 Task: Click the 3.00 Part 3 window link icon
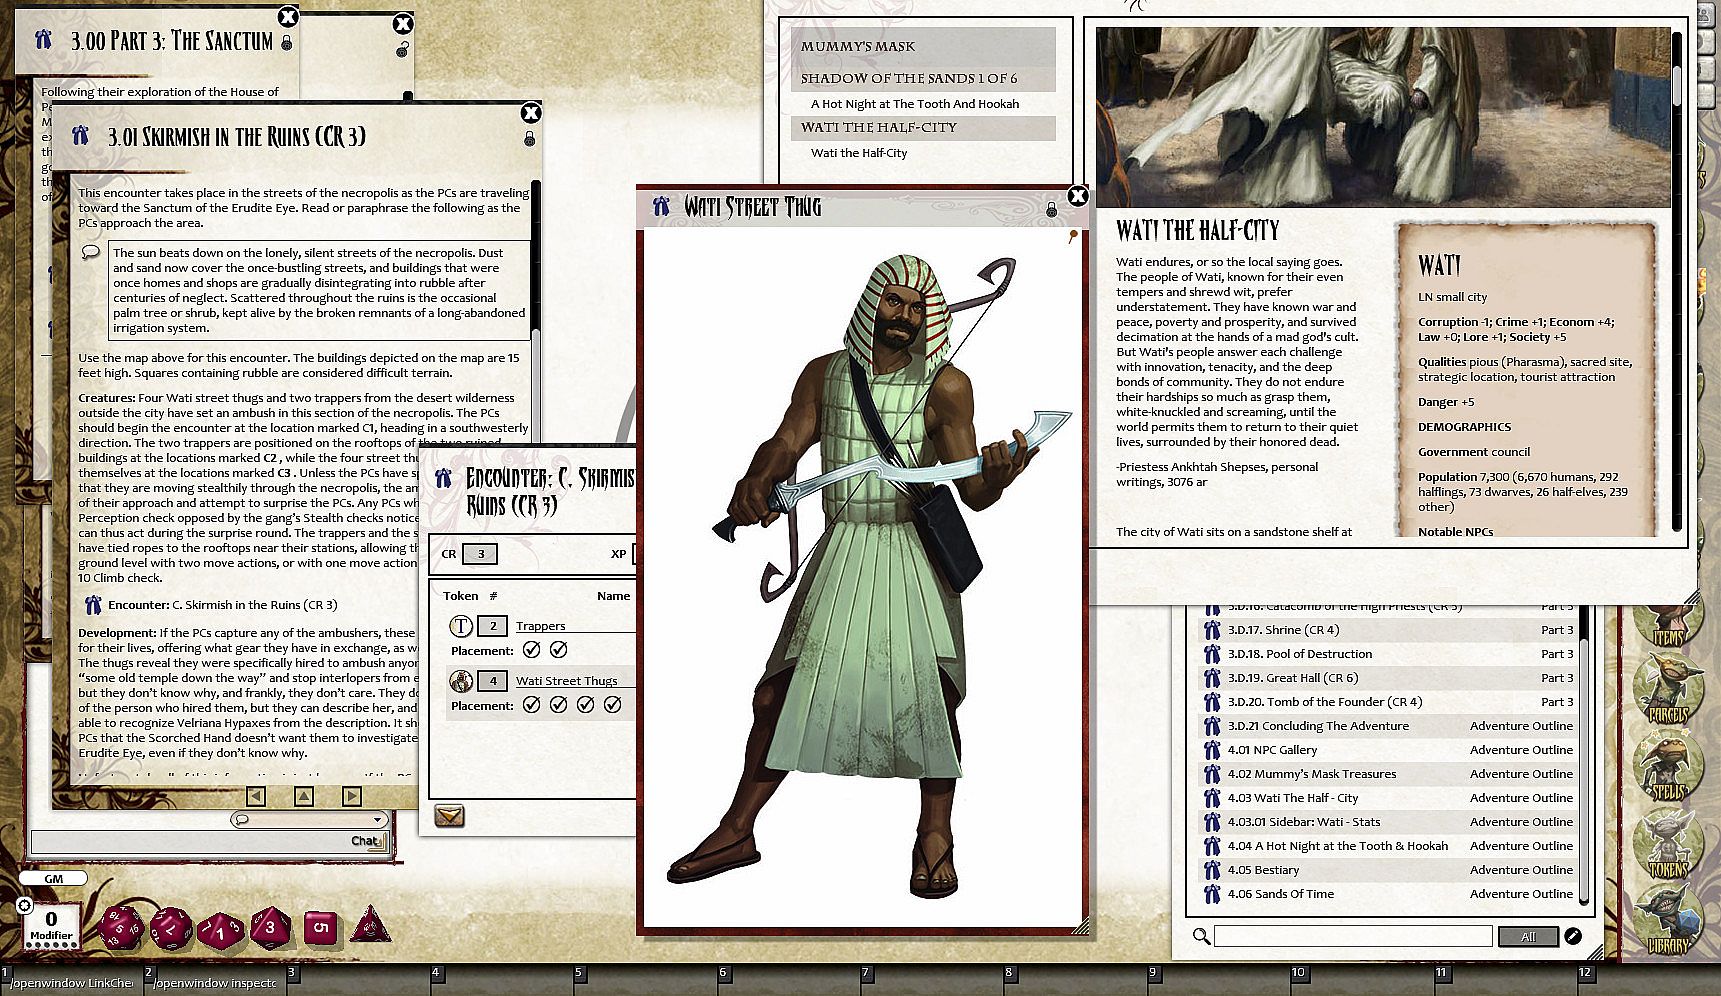click(43, 40)
